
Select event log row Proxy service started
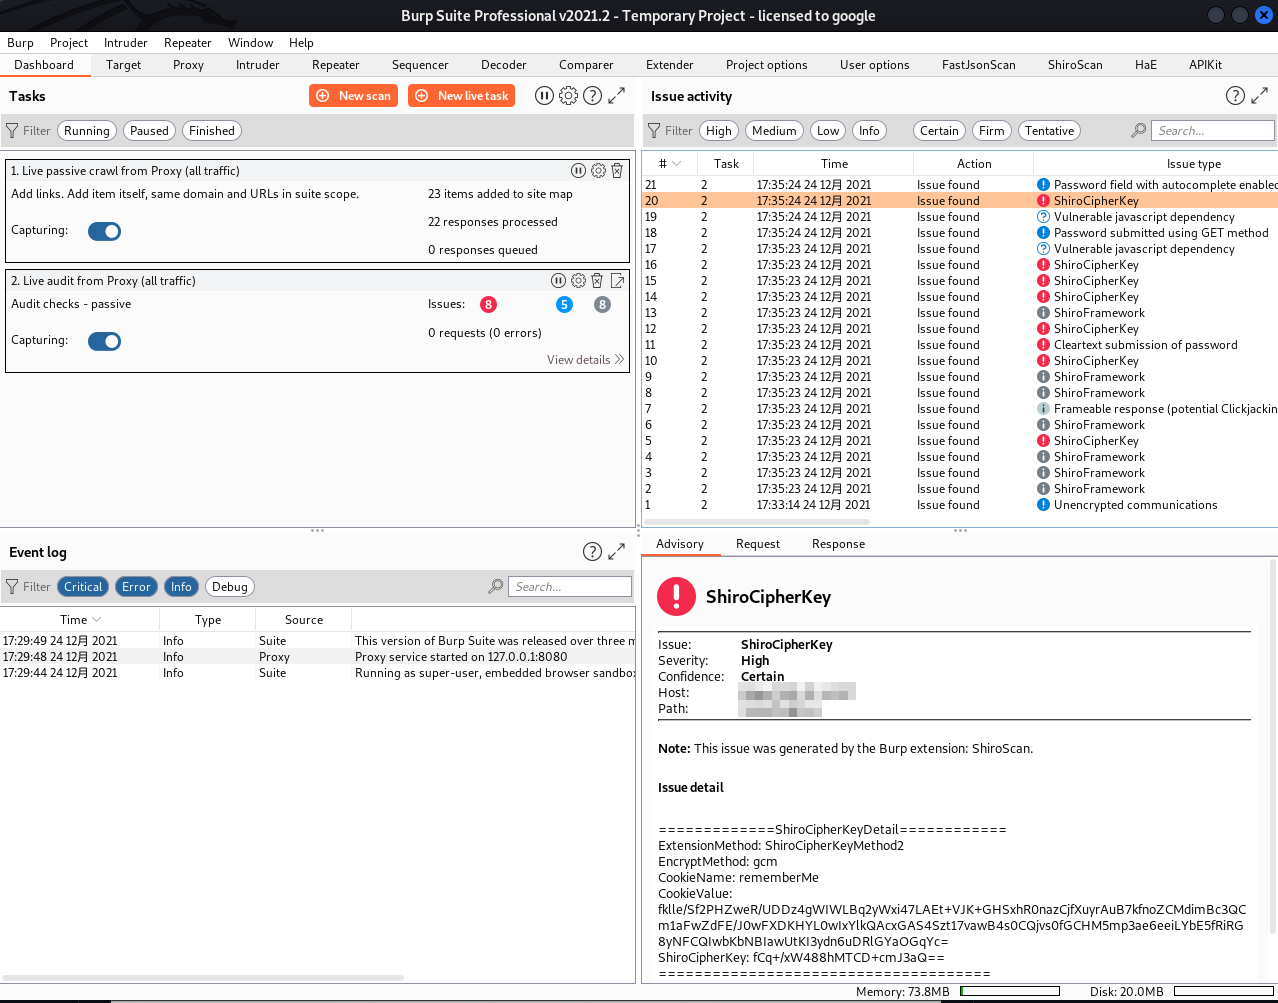318,656
